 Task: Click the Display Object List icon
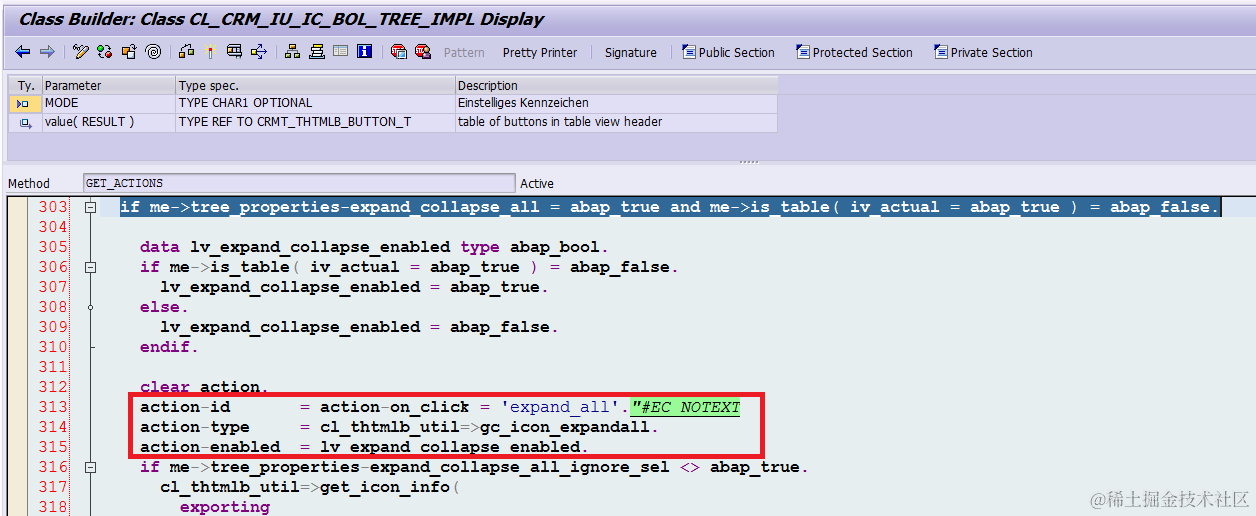[235, 52]
